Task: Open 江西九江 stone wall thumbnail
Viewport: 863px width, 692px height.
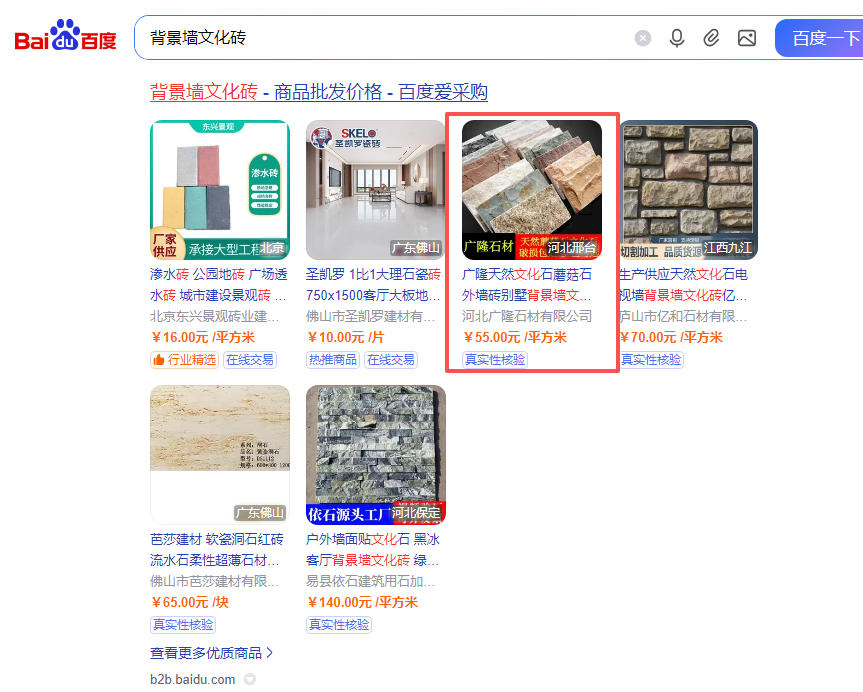Action: pos(687,190)
